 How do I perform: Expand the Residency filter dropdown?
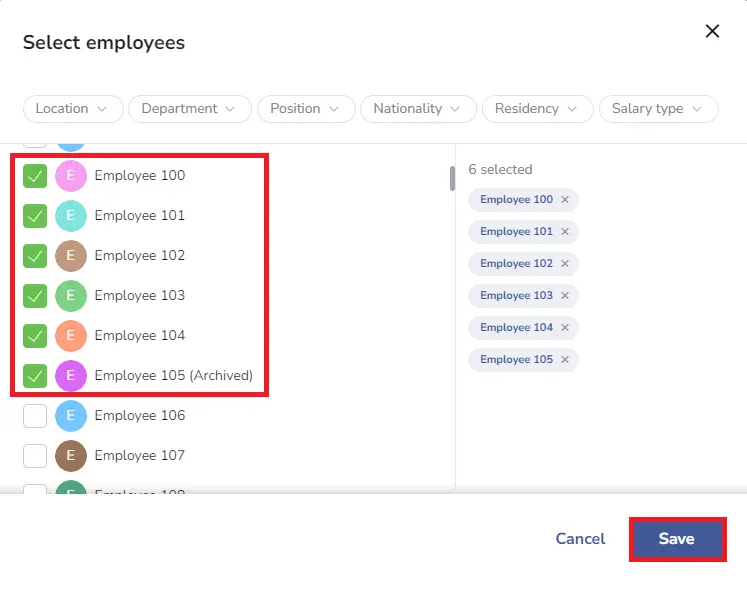tap(537, 109)
